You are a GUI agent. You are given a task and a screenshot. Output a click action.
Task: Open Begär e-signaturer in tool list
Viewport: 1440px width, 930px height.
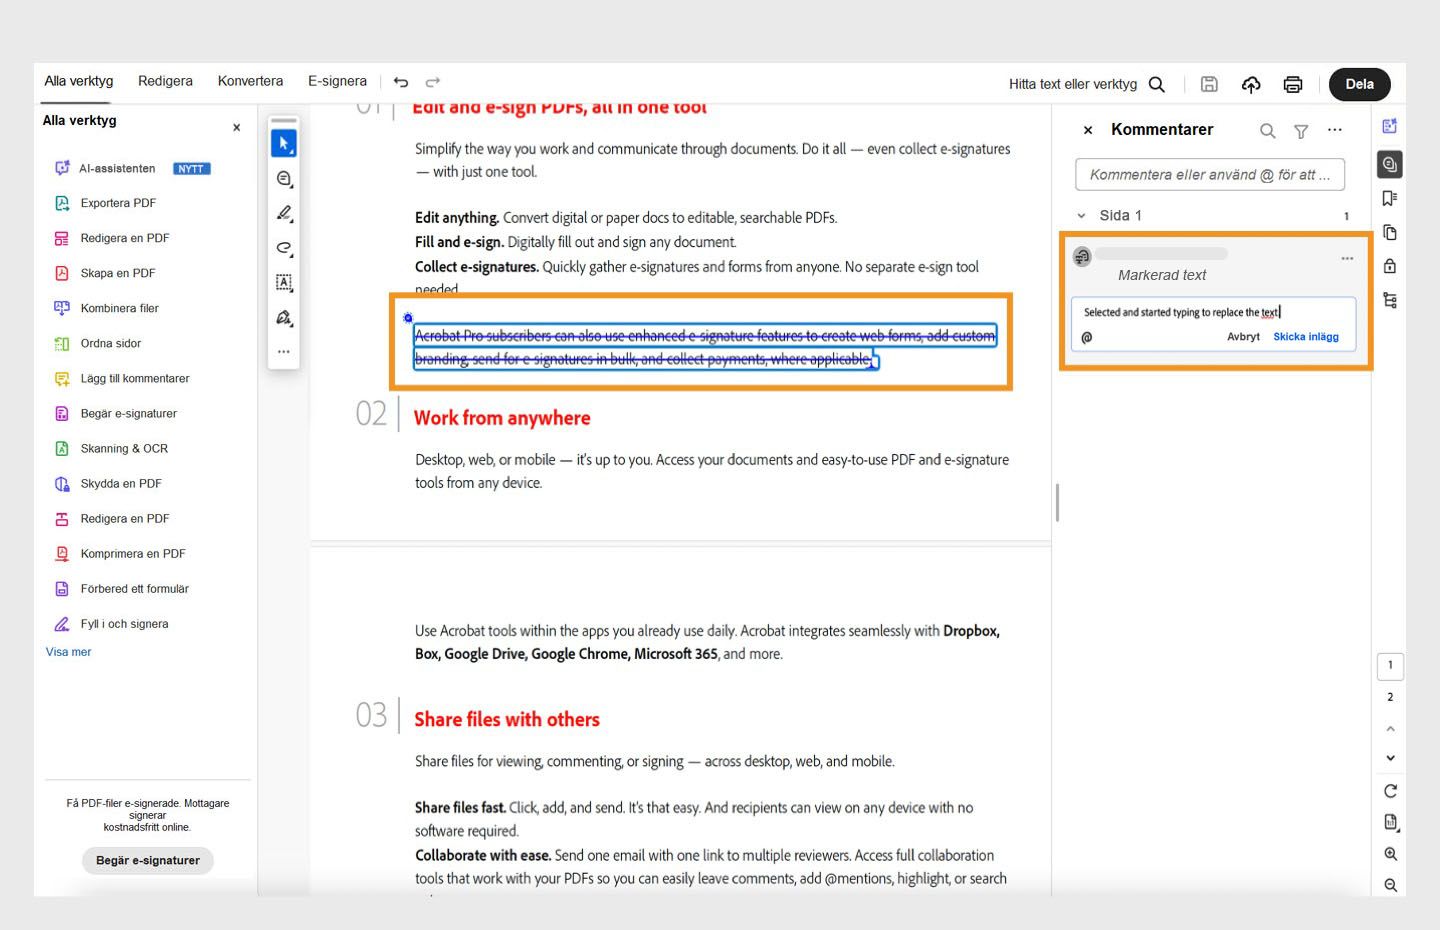coord(115,413)
